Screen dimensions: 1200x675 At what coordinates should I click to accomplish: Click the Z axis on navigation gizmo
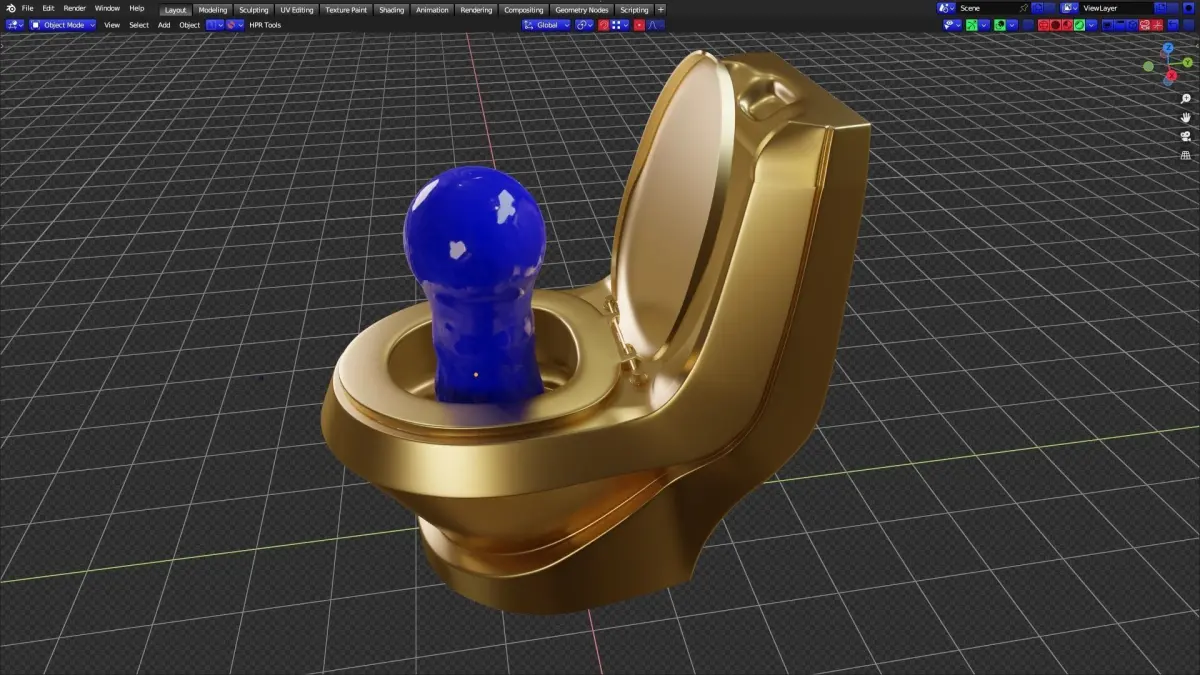pos(1166,49)
